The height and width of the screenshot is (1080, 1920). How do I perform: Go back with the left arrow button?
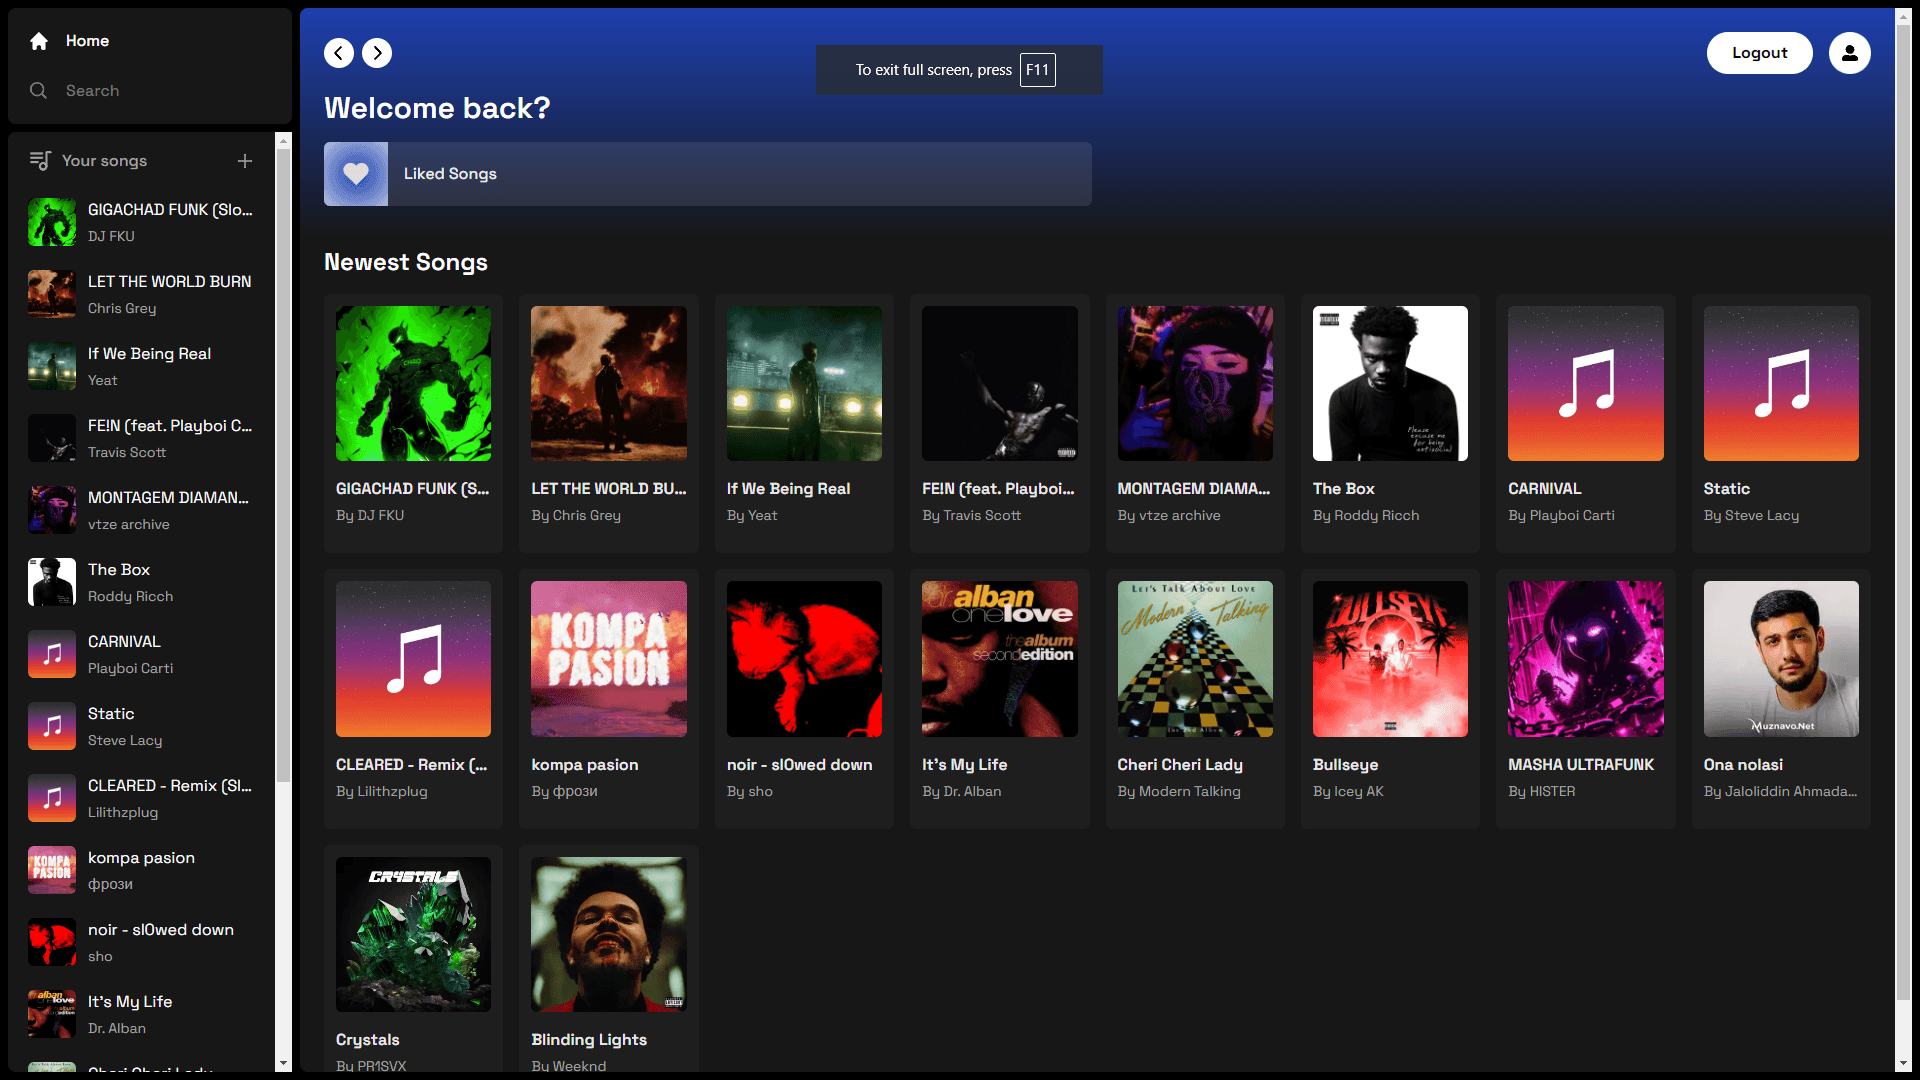pos(339,53)
